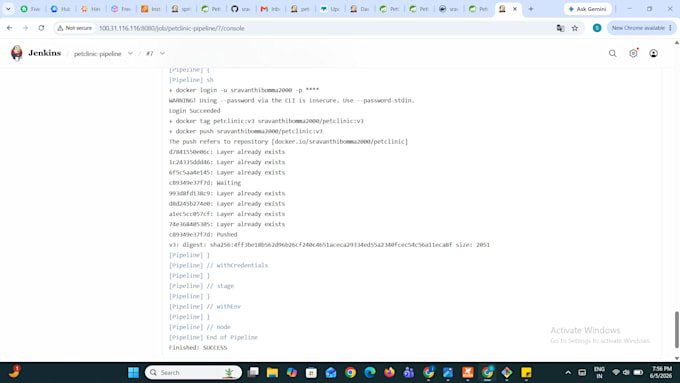Open build #7 breadcrumb link
Viewport: 680px width, 383px height.
pos(150,53)
